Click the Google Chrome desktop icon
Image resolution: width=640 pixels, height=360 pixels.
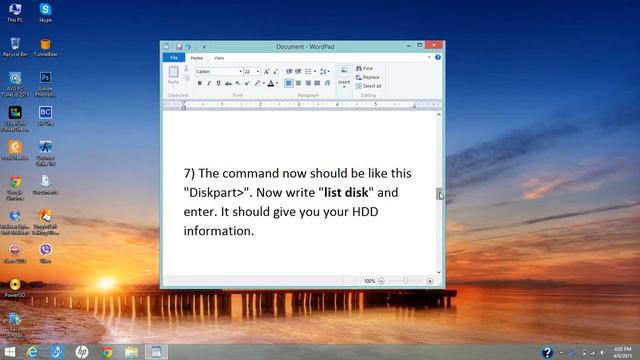pyautogui.click(x=15, y=188)
